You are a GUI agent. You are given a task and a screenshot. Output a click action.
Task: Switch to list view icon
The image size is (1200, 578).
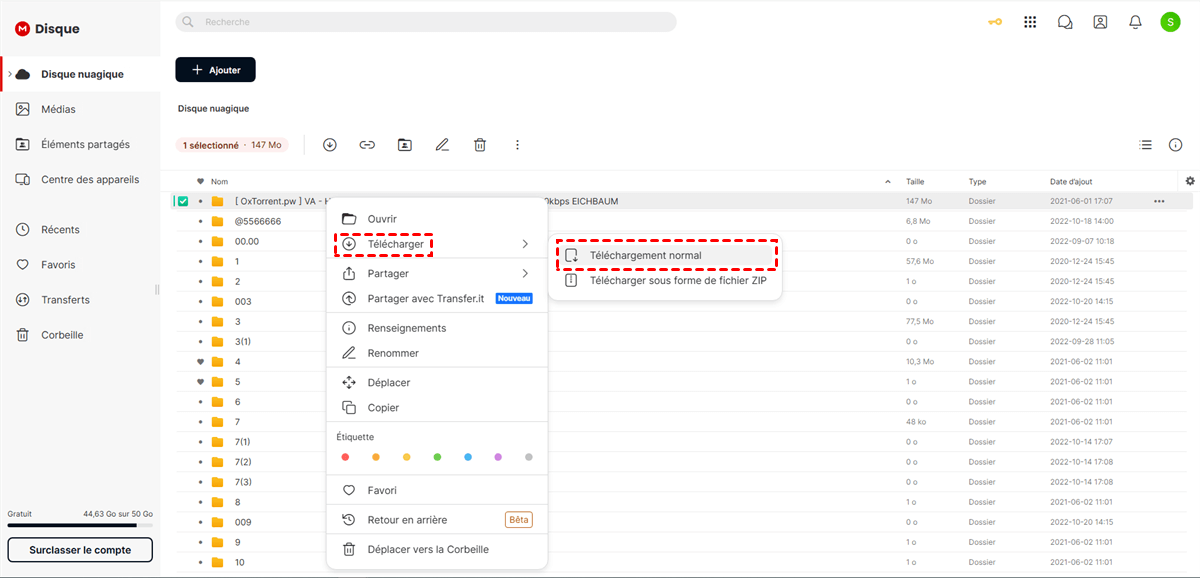coord(1146,145)
